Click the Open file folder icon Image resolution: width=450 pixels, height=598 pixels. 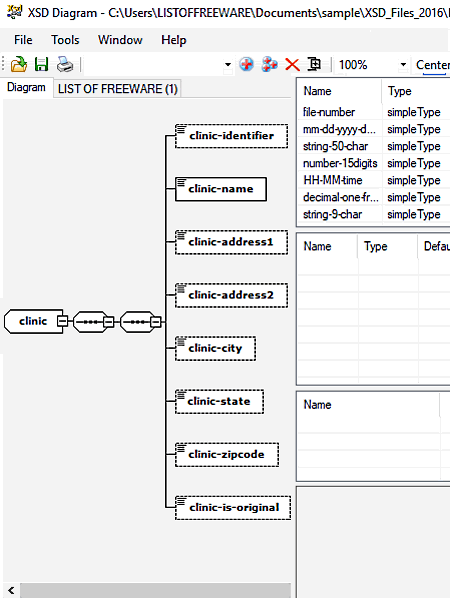(x=18, y=64)
